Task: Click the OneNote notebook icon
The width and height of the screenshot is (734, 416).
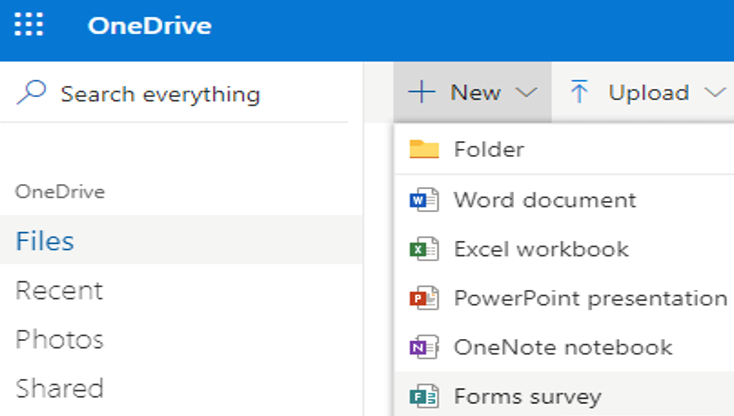Action: coord(424,347)
